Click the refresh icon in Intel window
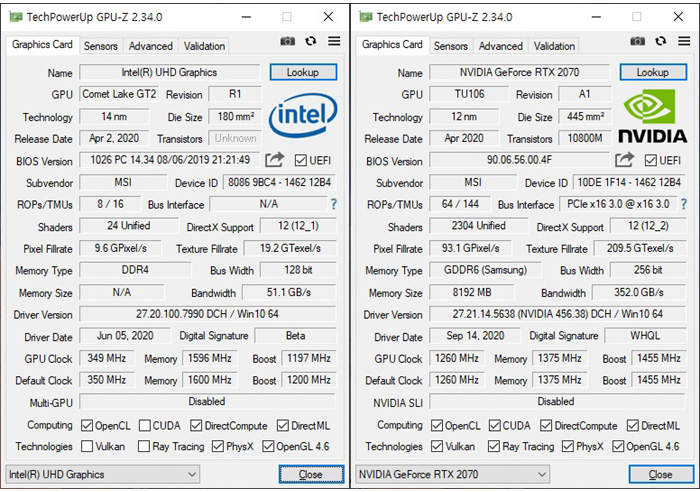Image resolution: width=700 pixels, height=492 pixels. point(311,41)
